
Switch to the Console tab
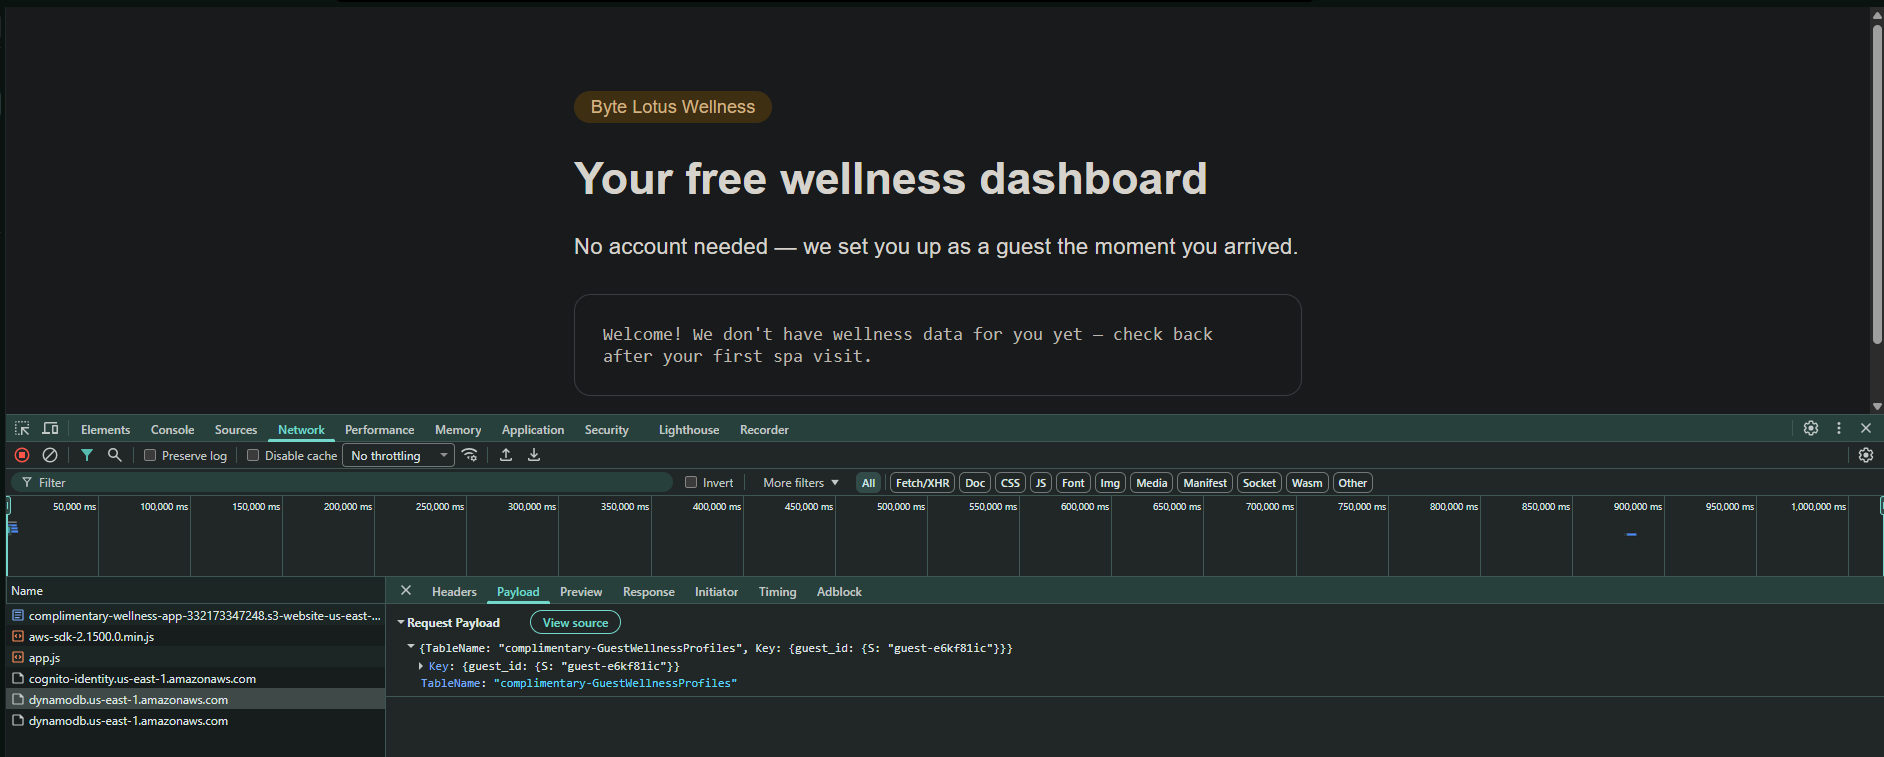[172, 430]
